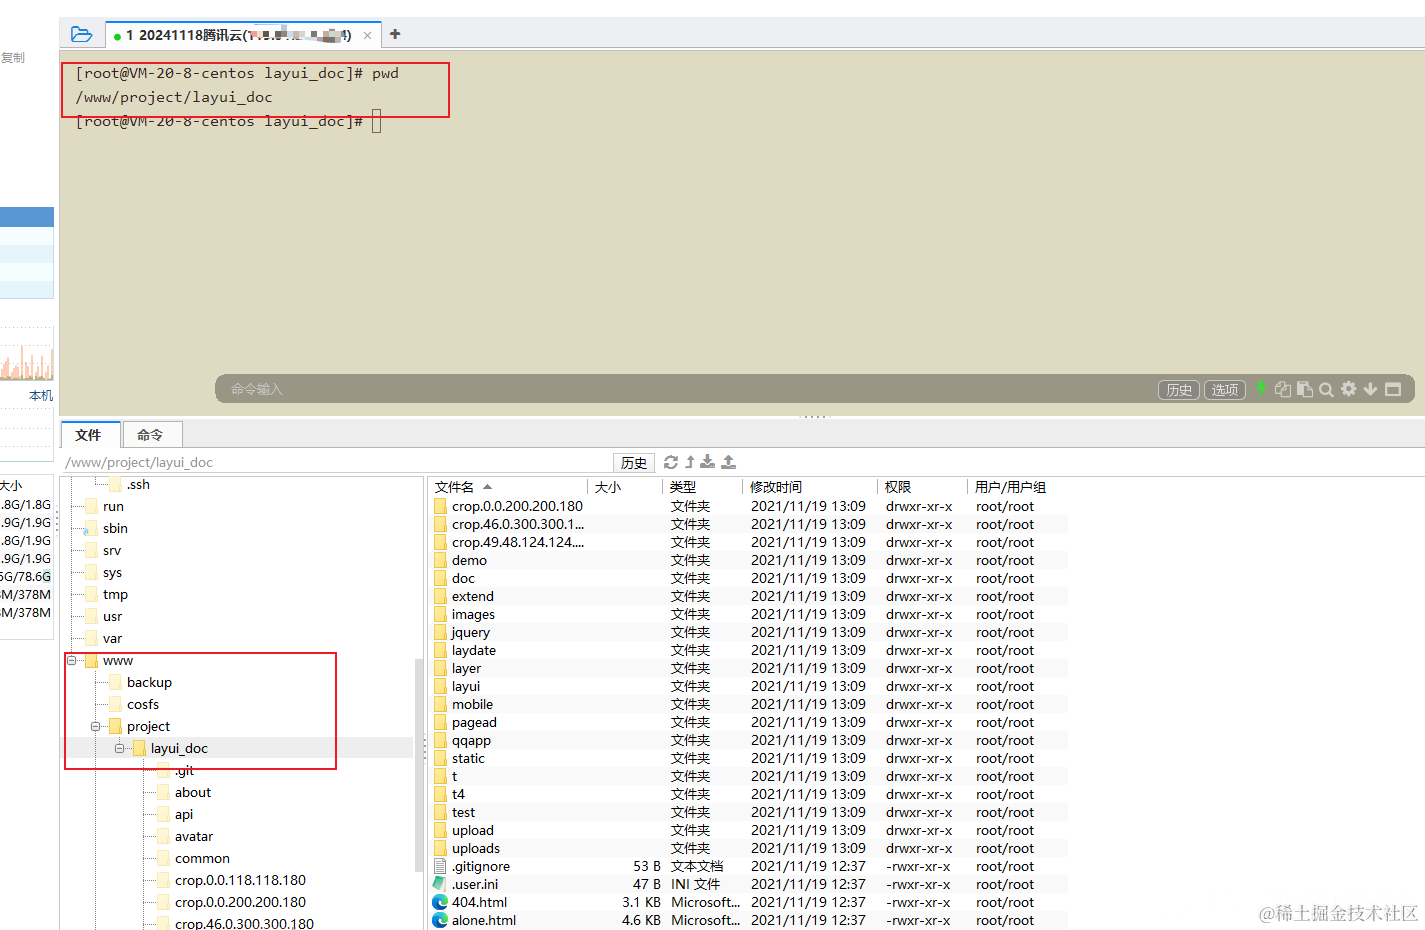Select crop.0.0.118.118.180 folder in tree
This screenshot has width=1425, height=930.
click(240, 880)
